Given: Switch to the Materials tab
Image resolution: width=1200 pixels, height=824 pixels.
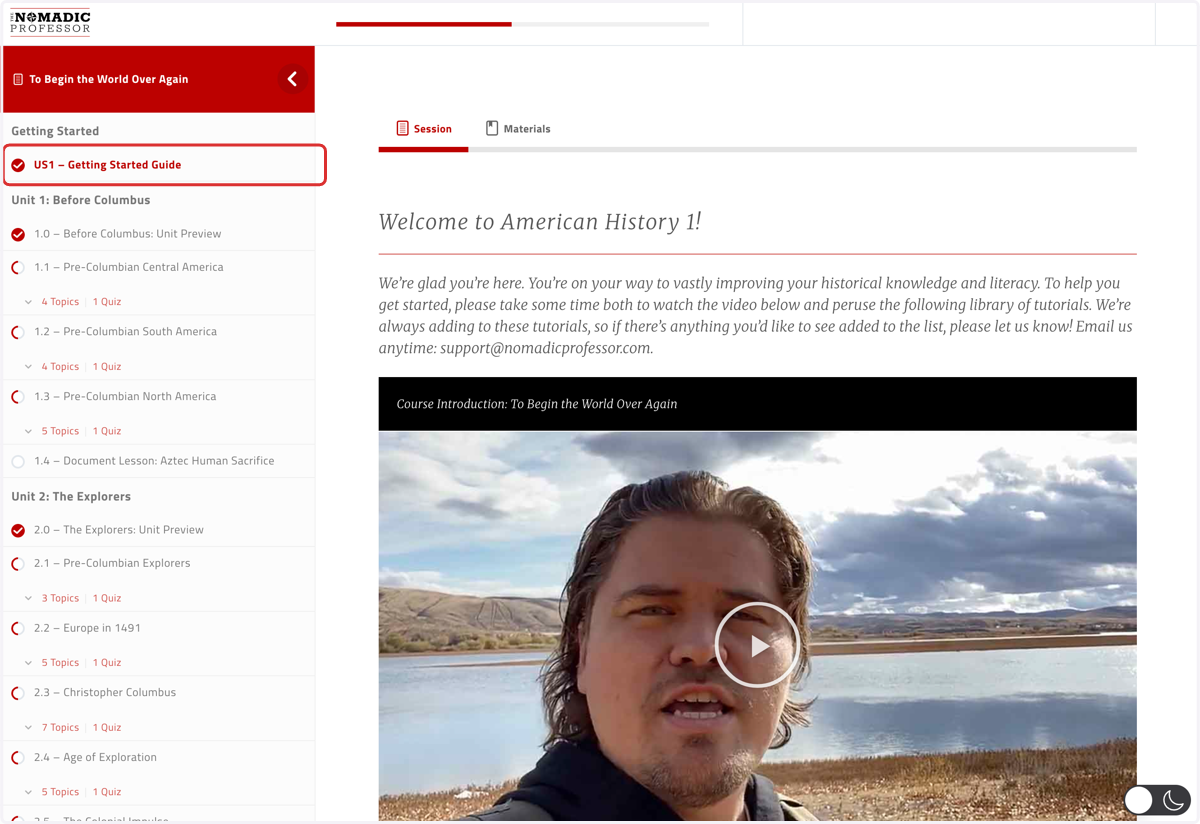Looking at the screenshot, I should pos(518,129).
